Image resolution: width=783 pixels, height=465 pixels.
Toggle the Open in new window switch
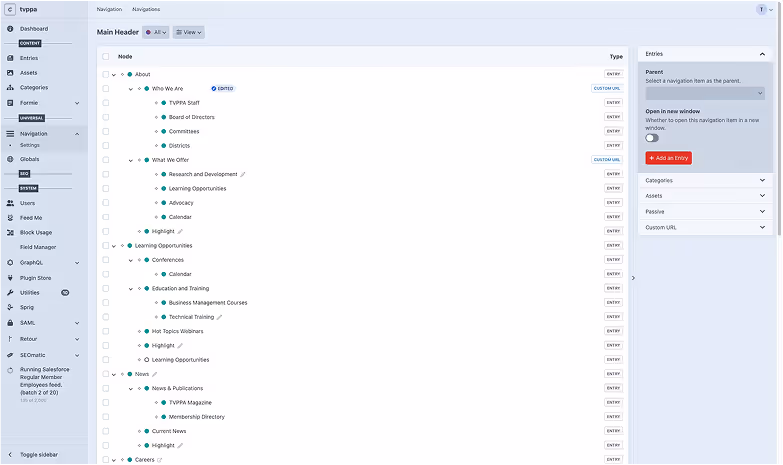click(x=652, y=138)
